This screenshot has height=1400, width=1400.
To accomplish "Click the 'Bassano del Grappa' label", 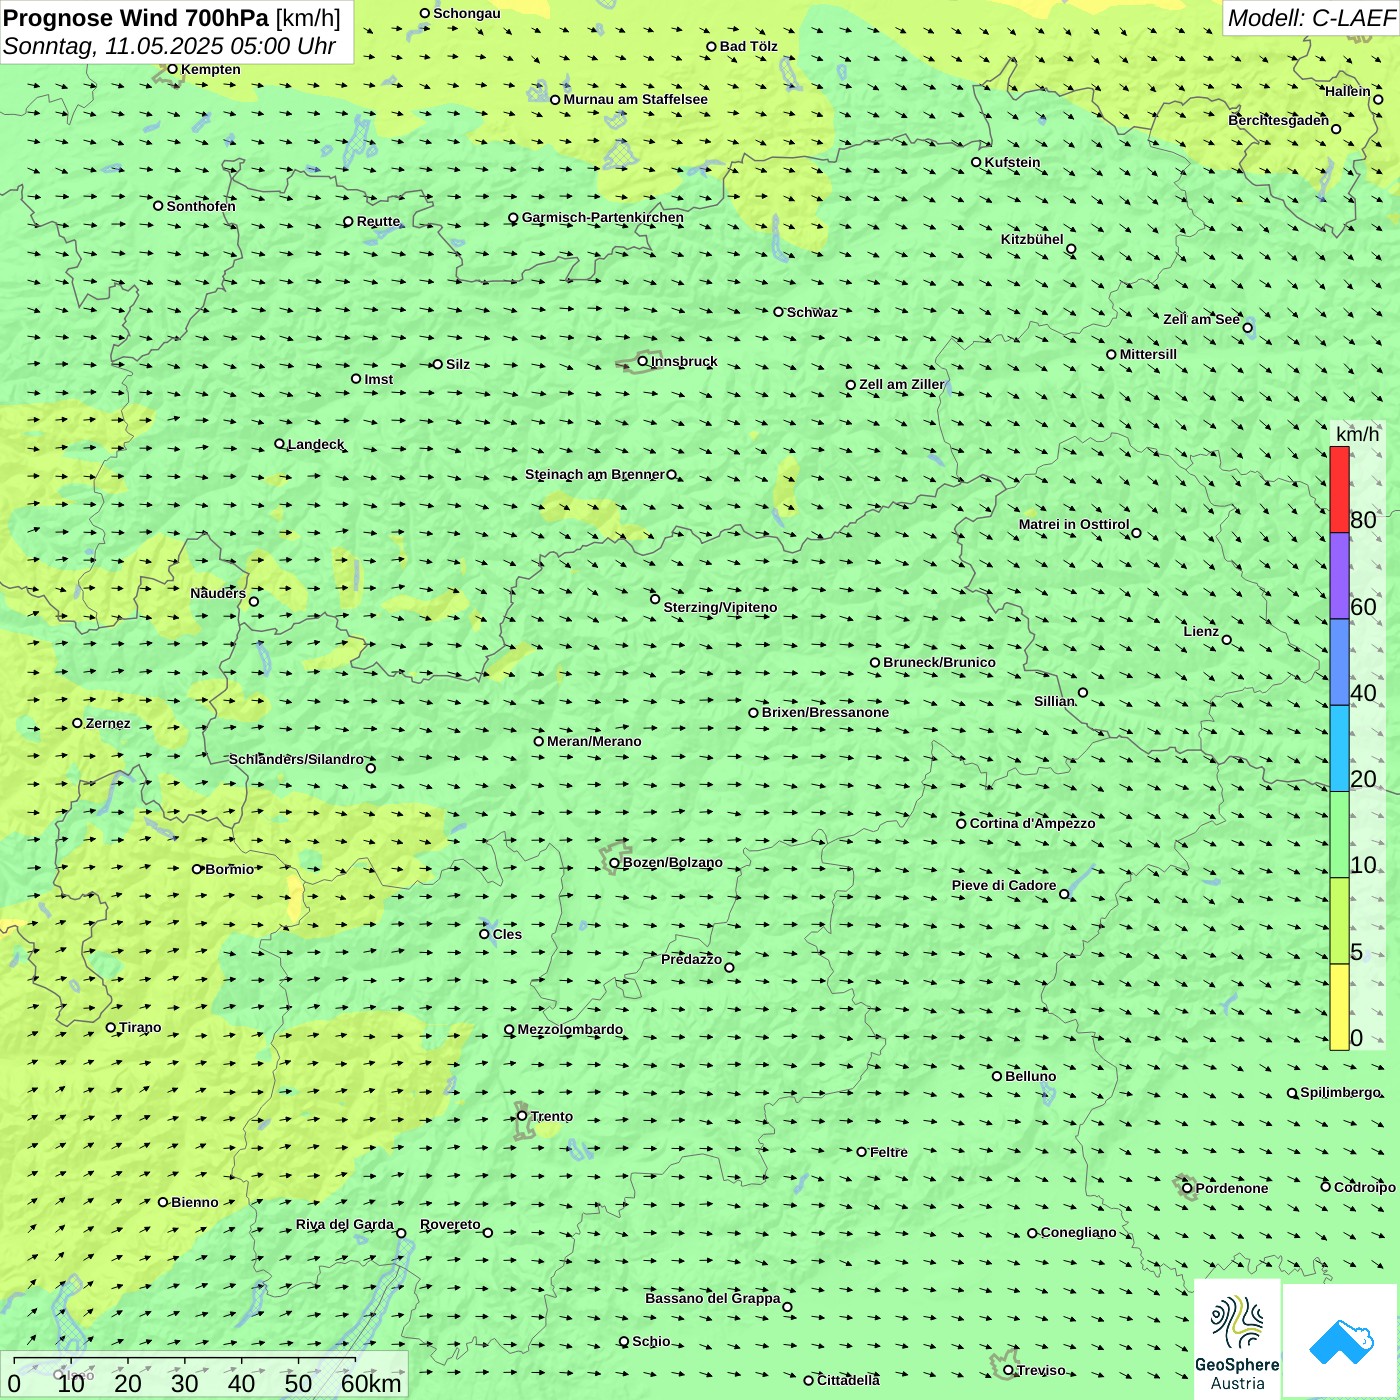I will tap(713, 1298).
